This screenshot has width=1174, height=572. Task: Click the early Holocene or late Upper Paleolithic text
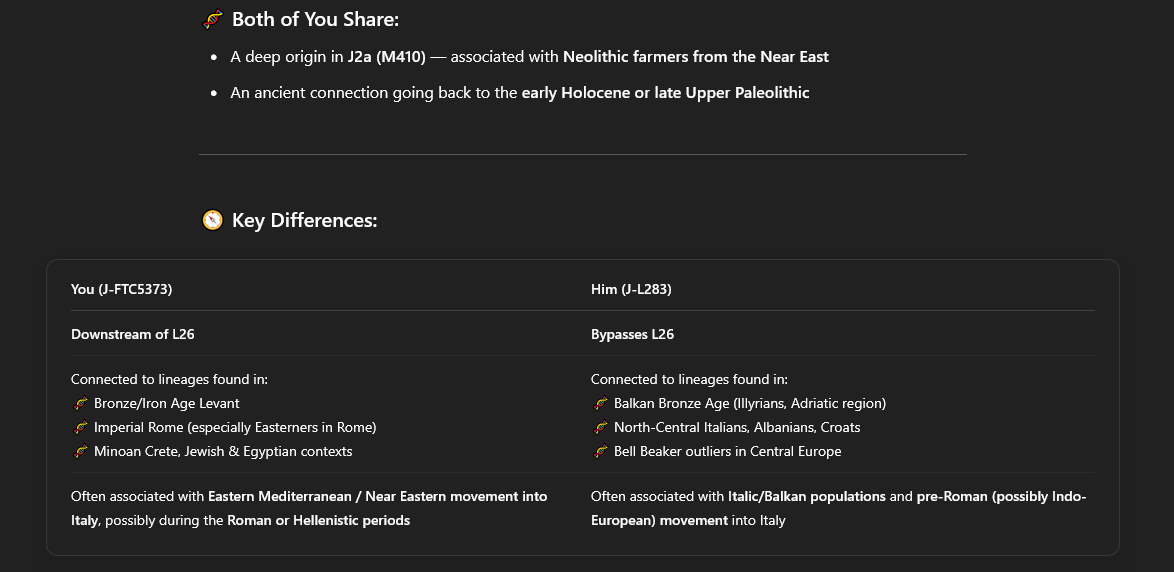pos(666,93)
